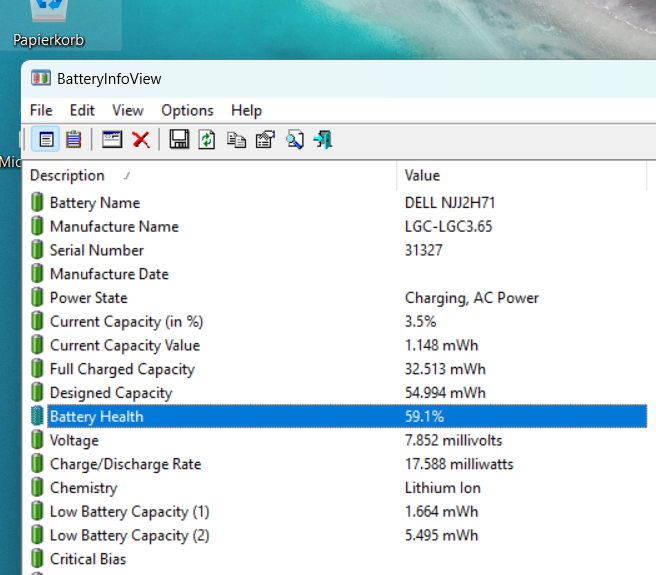The height and width of the screenshot is (575, 656).
Task: Copy selected items with the two-pages icon
Action: tap(236, 140)
